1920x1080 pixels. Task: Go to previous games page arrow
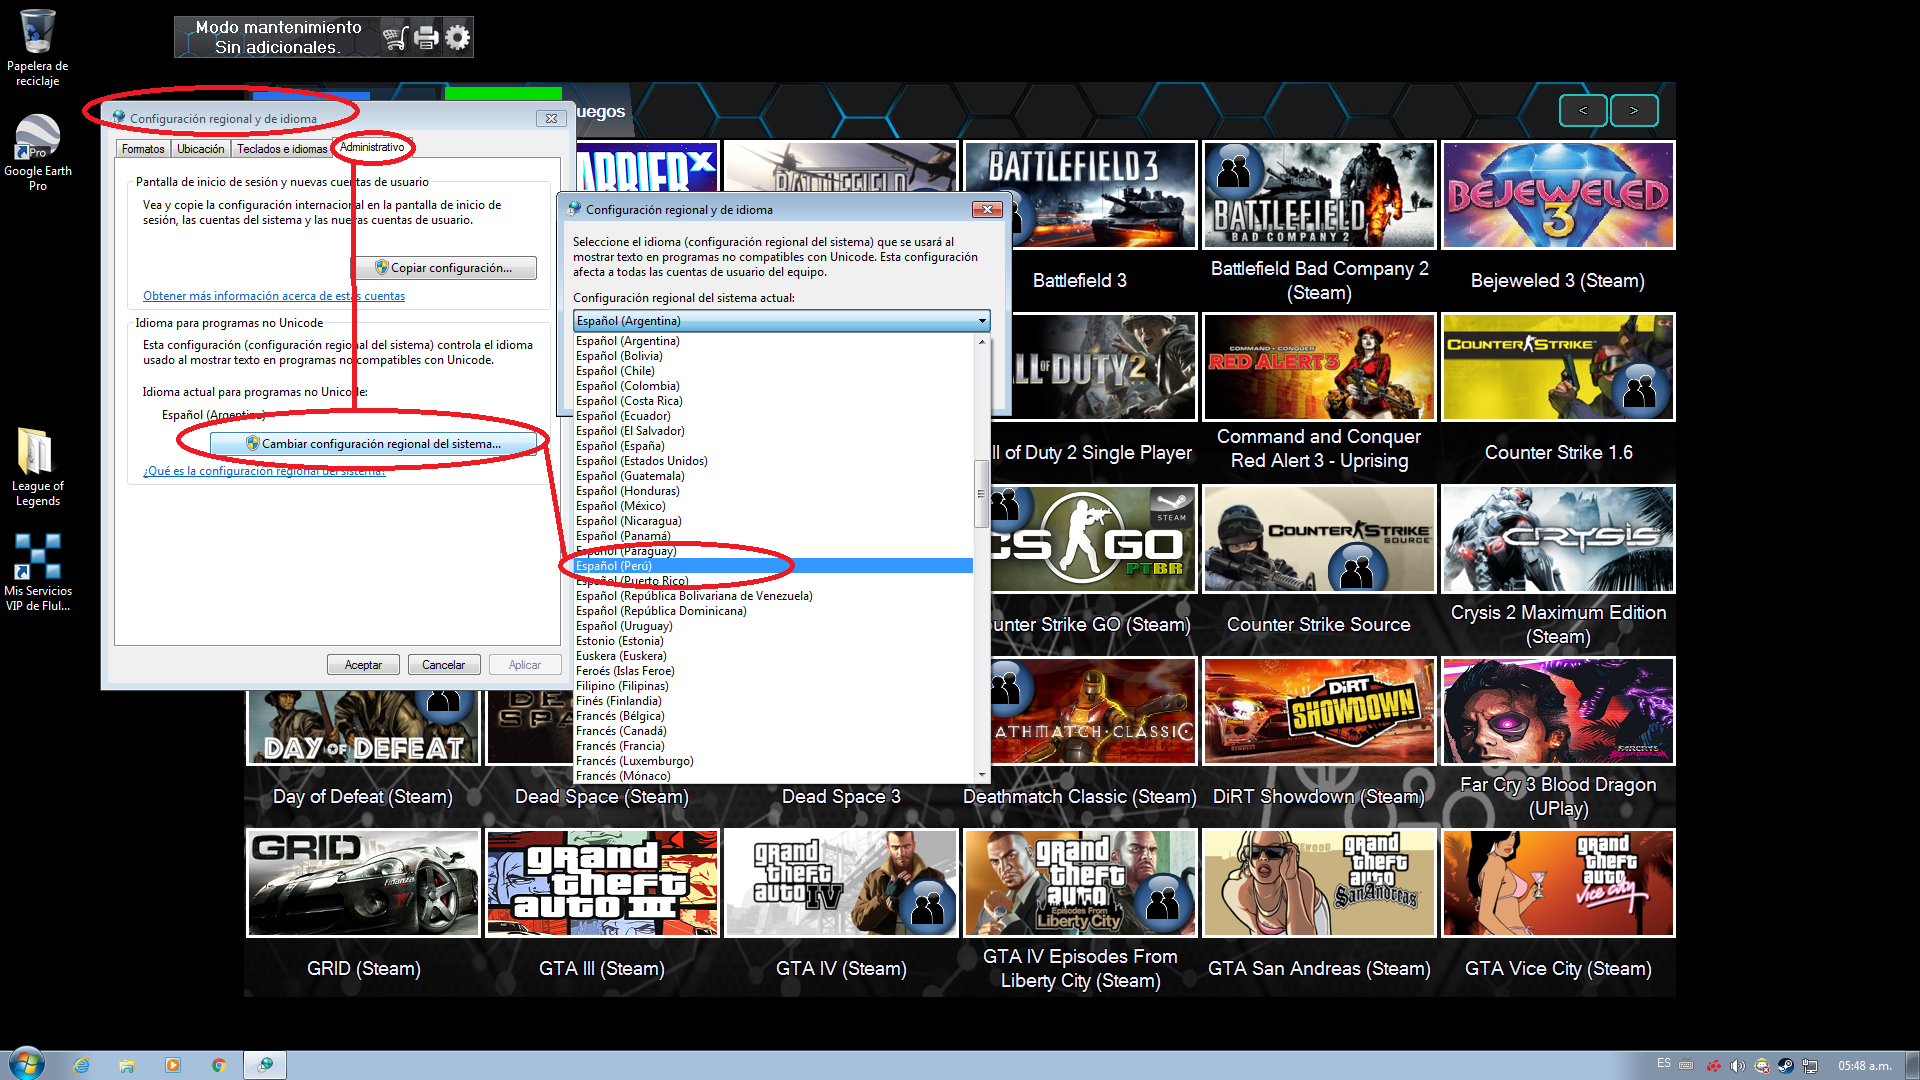pyautogui.click(x=1583, y=110)
